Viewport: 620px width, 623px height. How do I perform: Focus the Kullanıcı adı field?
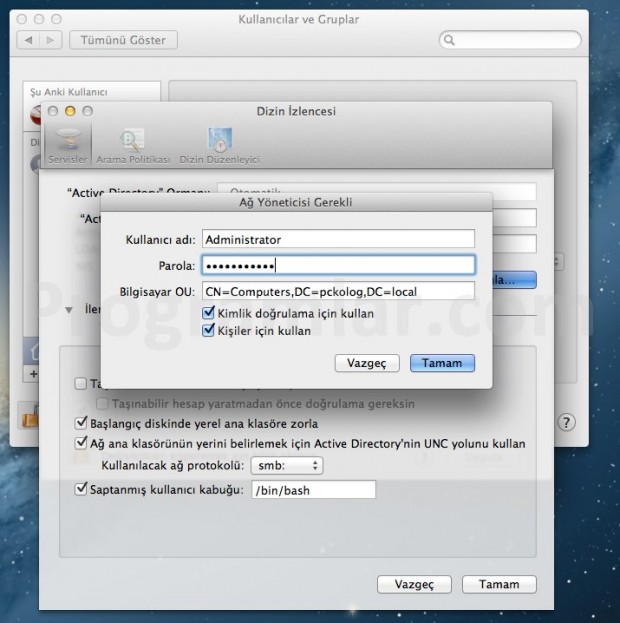tap(338, 239)
